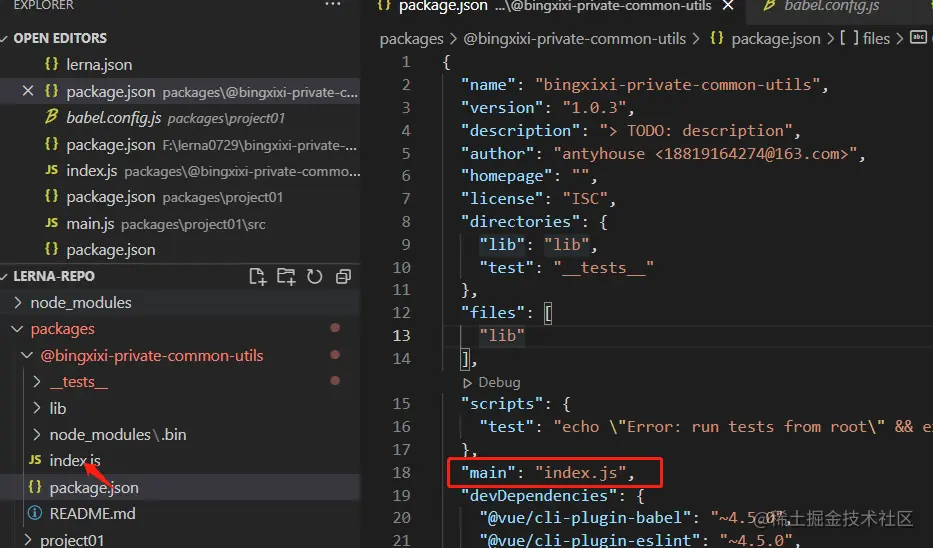
Task: Click the Debug code lens above scripts
Action: click(x=491, y=383)
